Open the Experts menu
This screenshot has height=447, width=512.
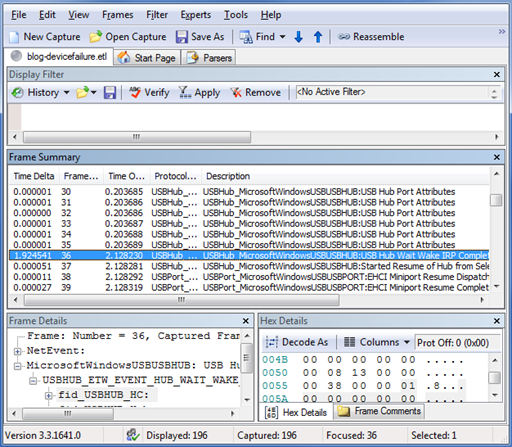pyautogui.click(x=196, y=15)
